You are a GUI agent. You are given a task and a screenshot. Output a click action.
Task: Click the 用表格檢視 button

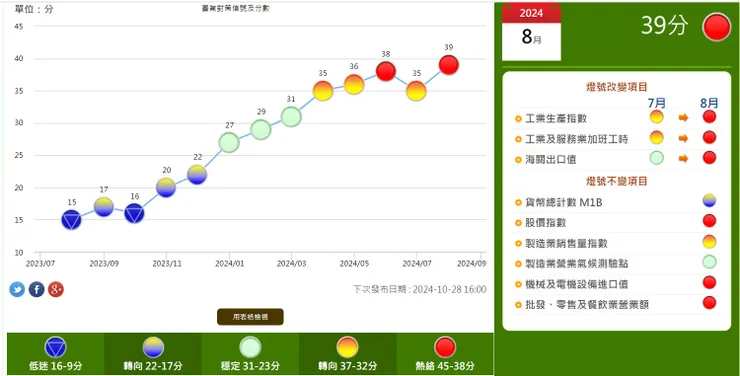tap(250, 317)
